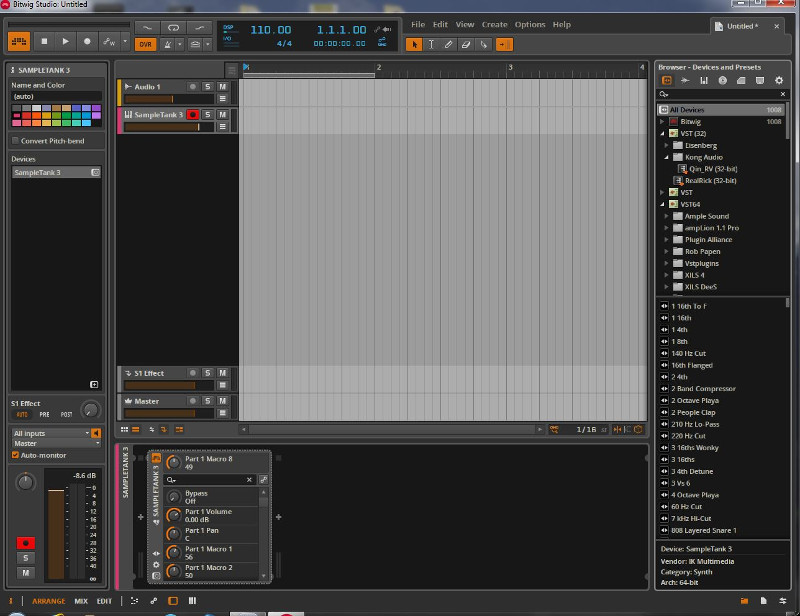
Task: Click the Part 1 Volume knob
Action: (174, 515)
